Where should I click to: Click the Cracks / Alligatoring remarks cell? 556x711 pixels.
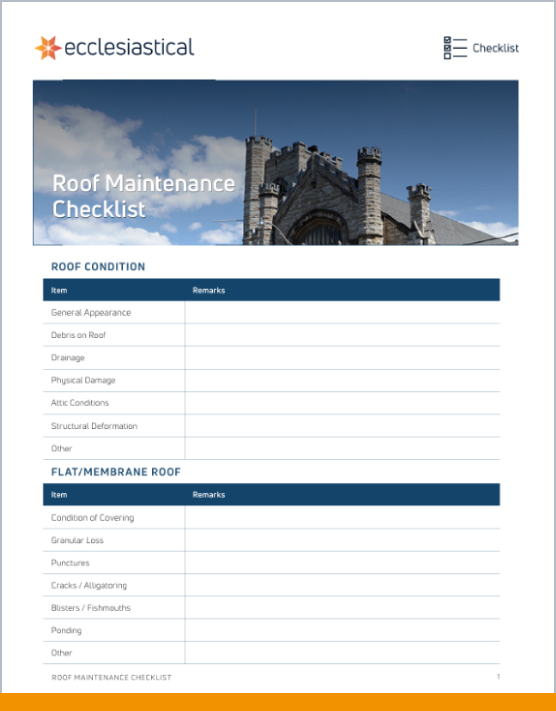click(342, 585)
